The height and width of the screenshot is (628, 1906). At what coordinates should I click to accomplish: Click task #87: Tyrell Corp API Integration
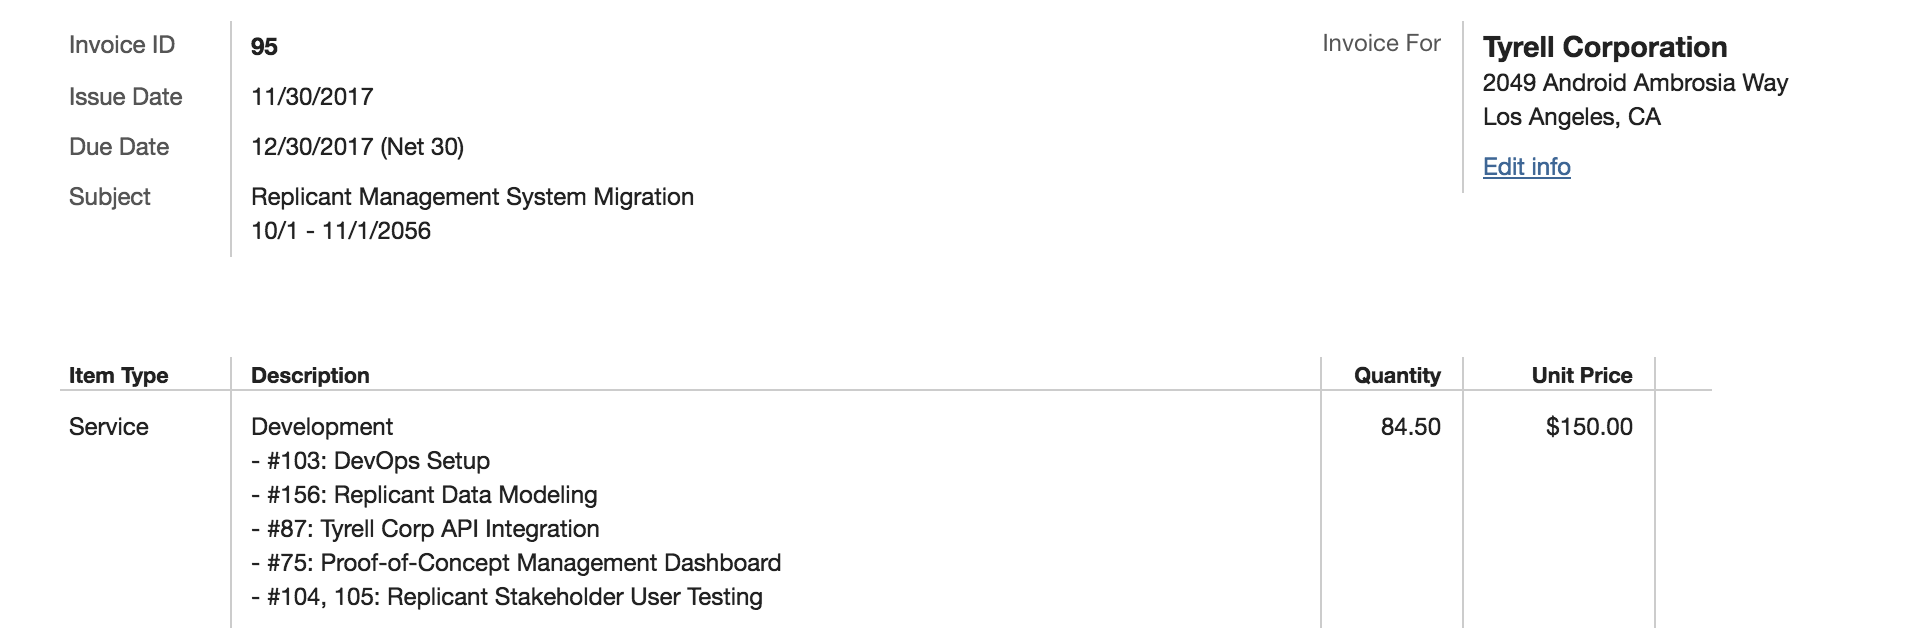point(424,529)
